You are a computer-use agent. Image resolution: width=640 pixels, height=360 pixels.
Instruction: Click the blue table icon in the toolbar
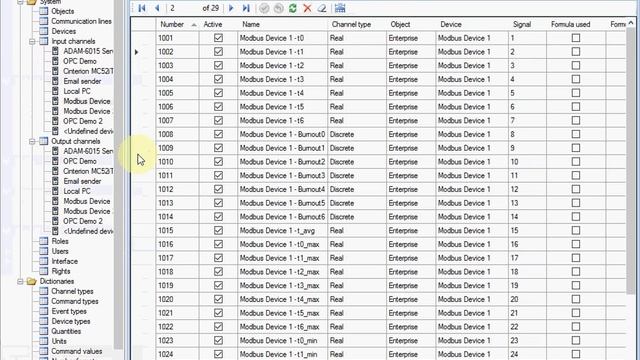click(340, 8)
